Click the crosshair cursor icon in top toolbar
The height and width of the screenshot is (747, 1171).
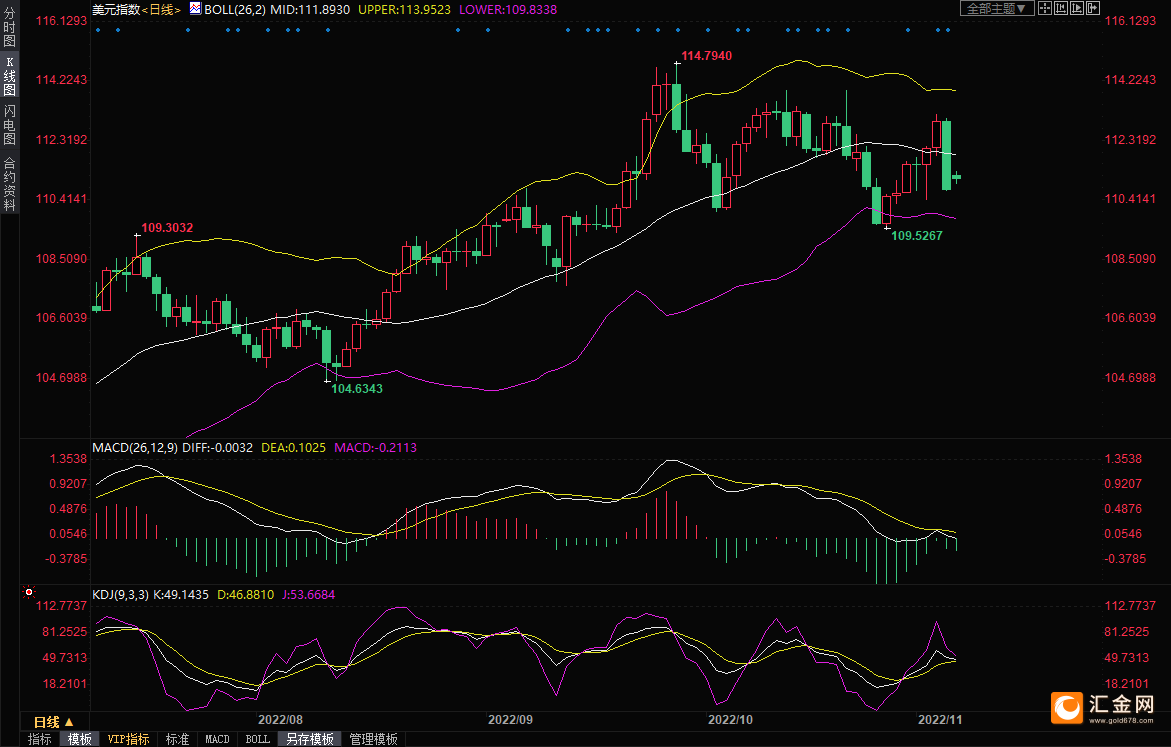(1045, 8)
